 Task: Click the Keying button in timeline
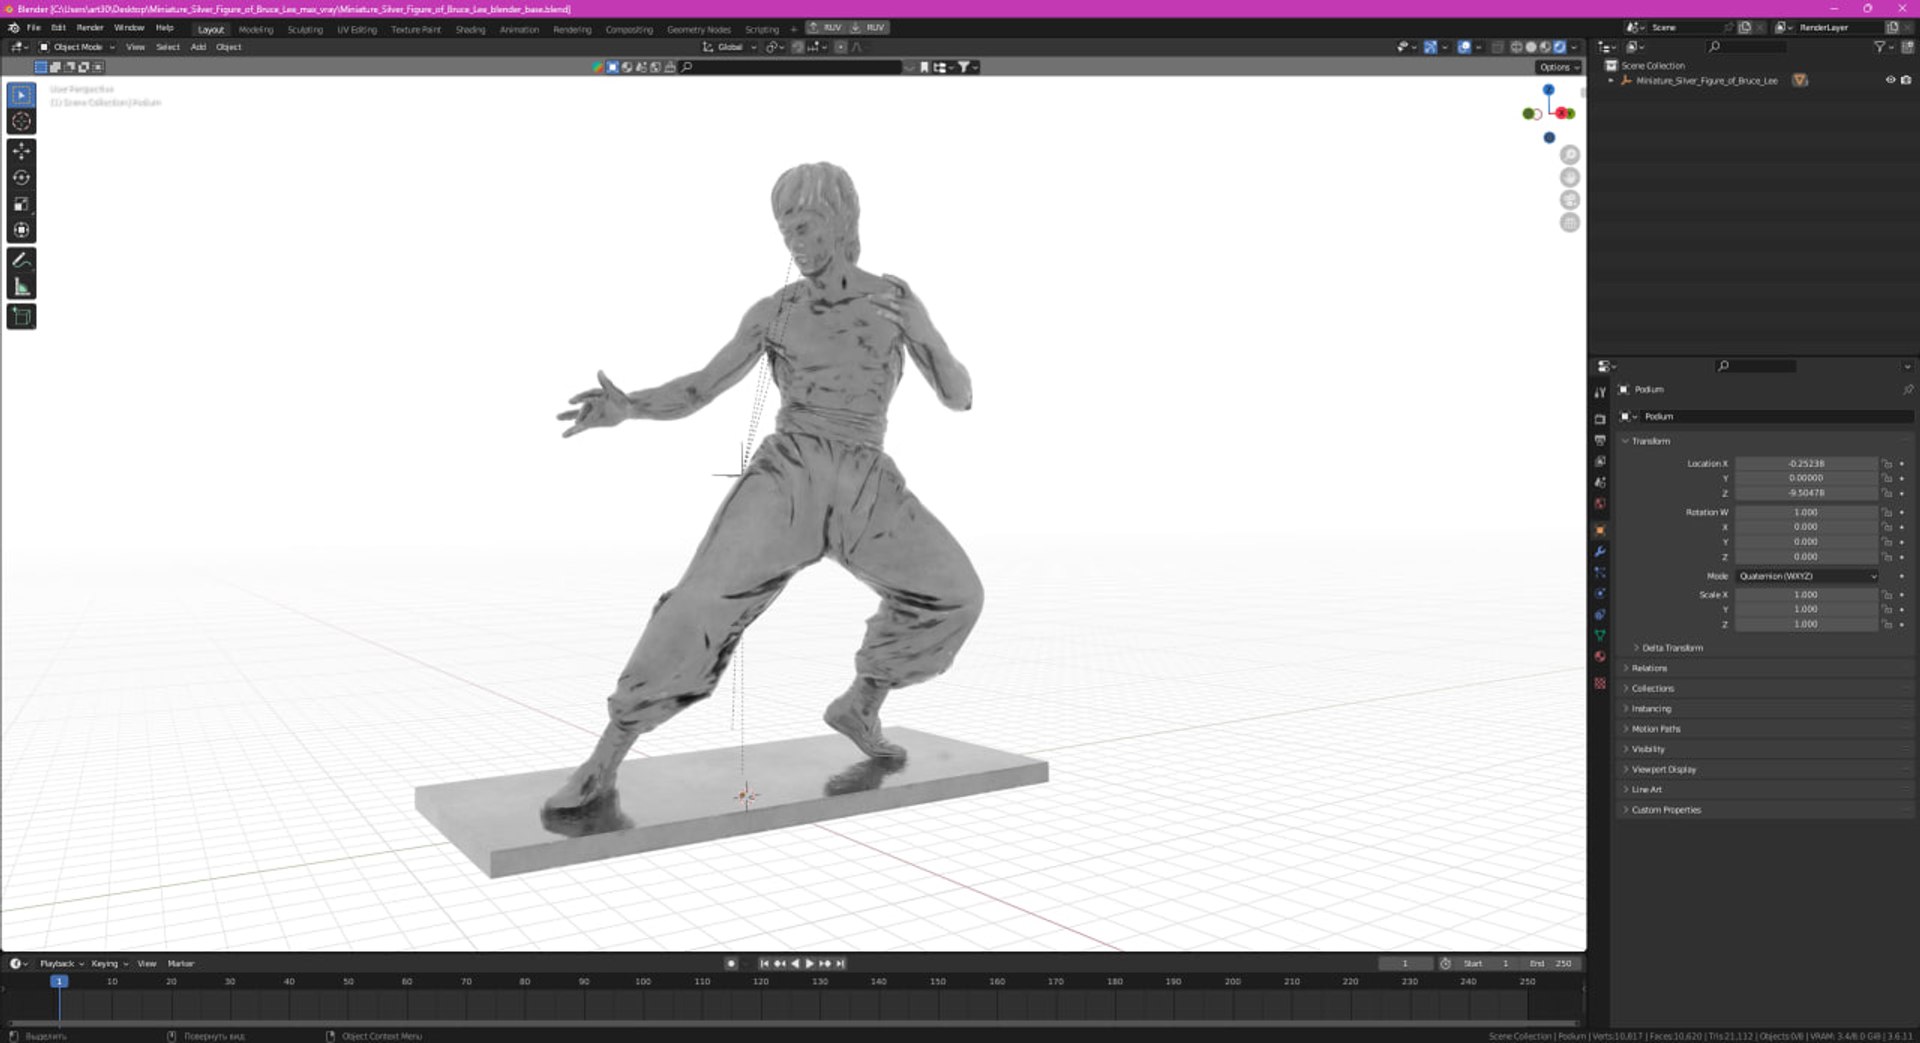coord(109,964)
